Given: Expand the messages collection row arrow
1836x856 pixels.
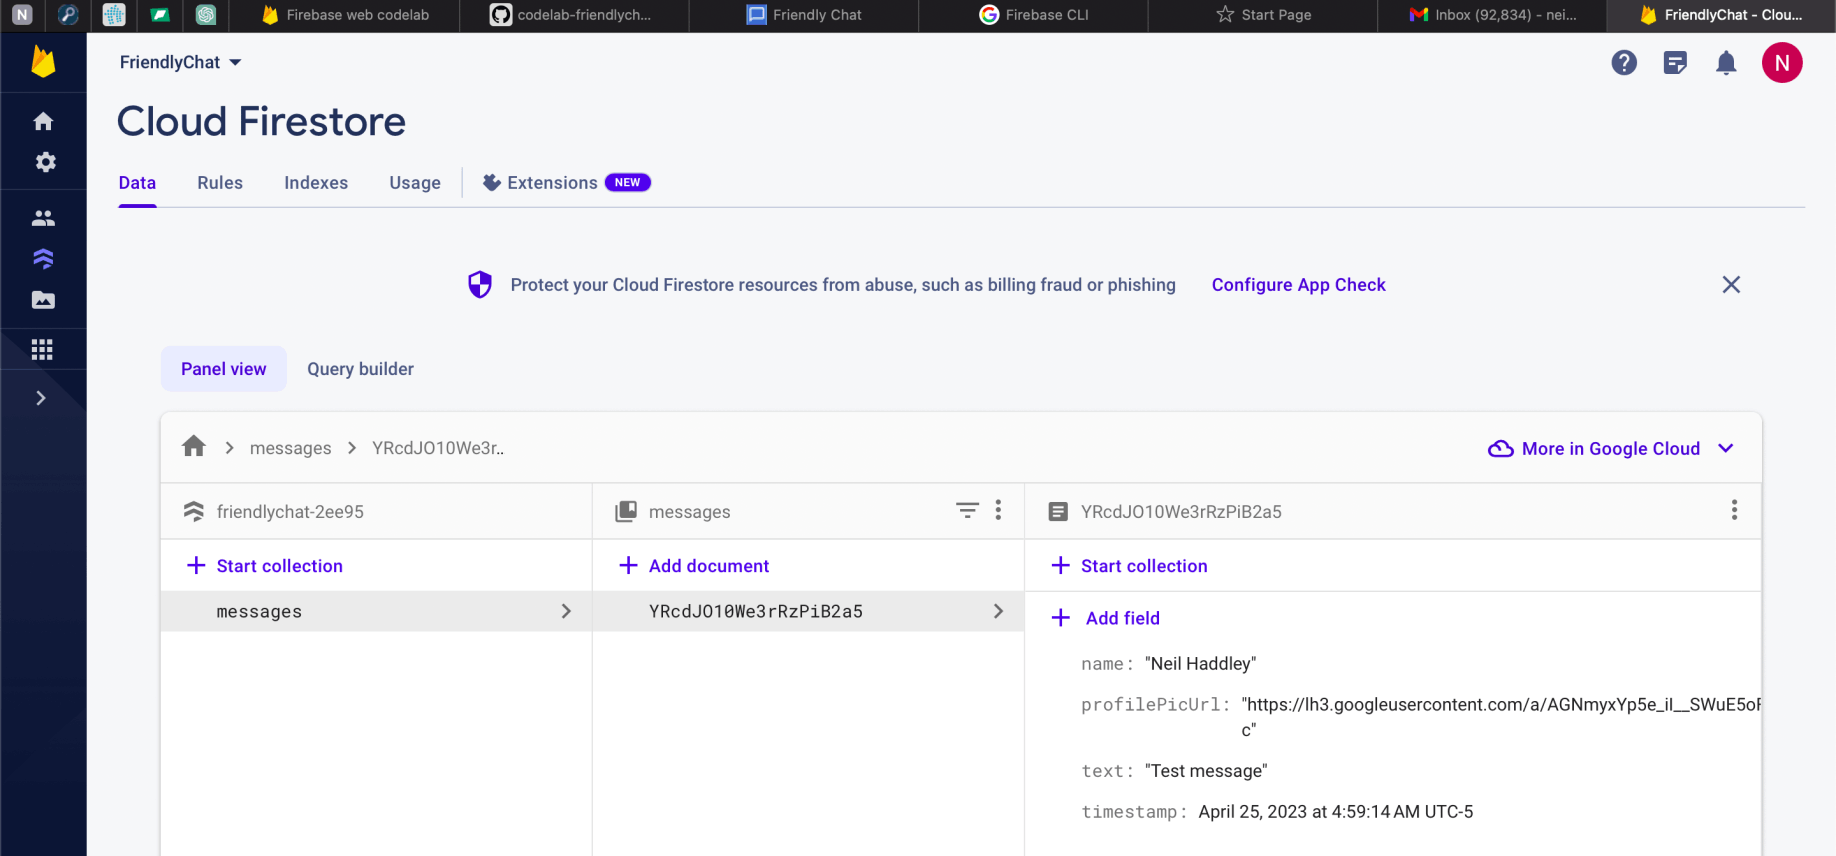Looking at the screenshot, I should coord(566,611).
